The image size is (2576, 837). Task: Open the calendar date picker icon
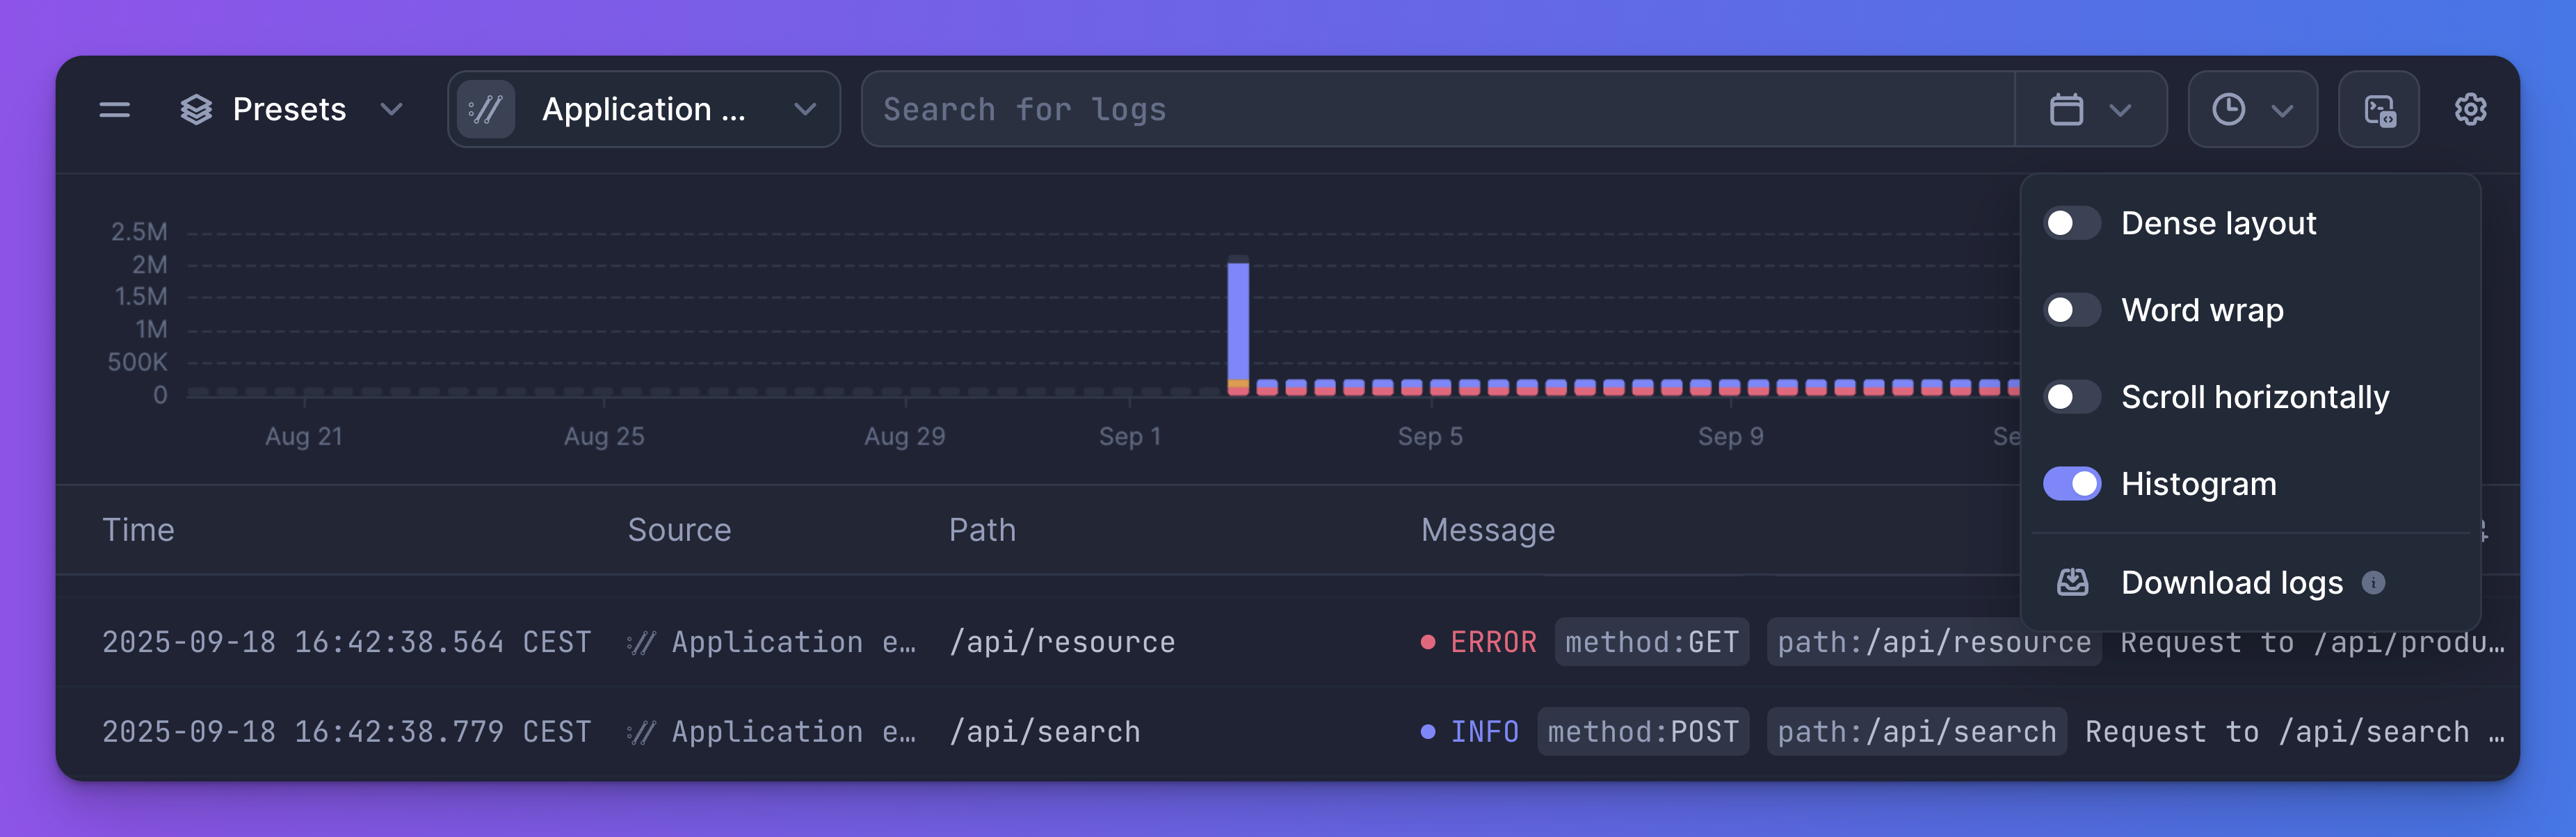2066,109
